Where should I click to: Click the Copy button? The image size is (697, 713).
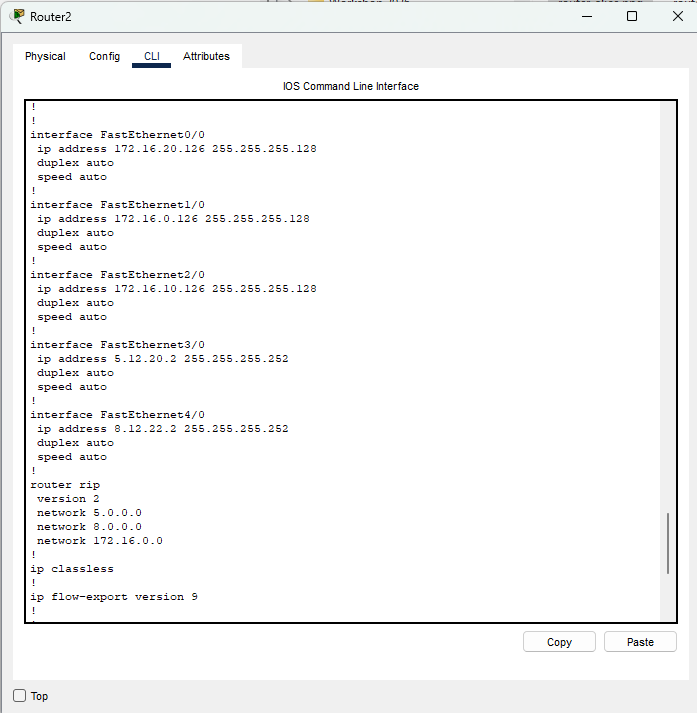[559, 642]
